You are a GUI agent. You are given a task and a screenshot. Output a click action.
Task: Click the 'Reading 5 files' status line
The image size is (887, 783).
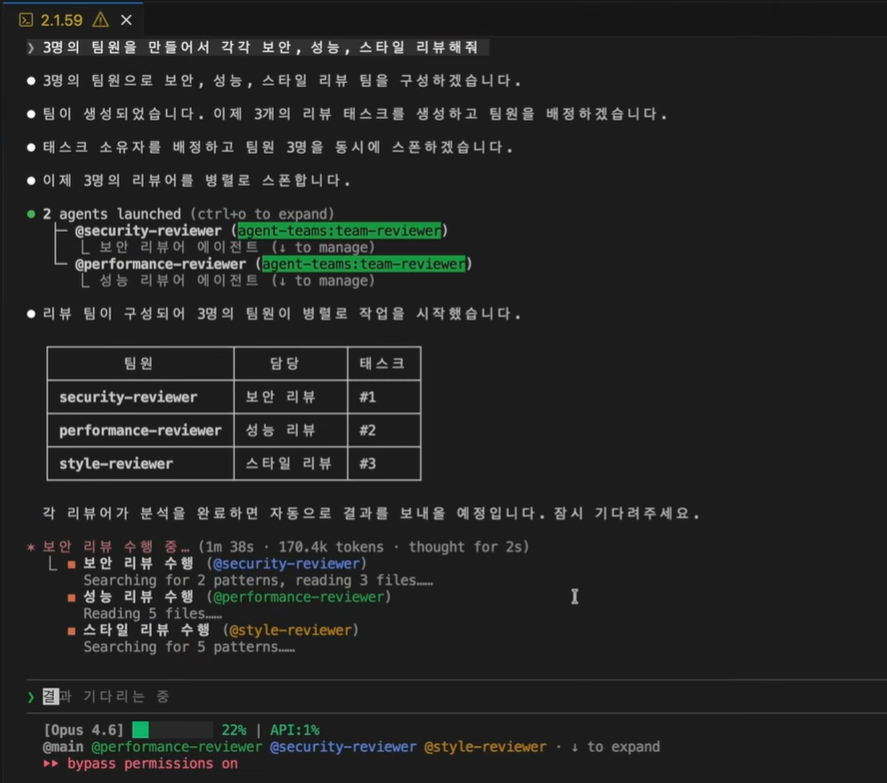152,614
